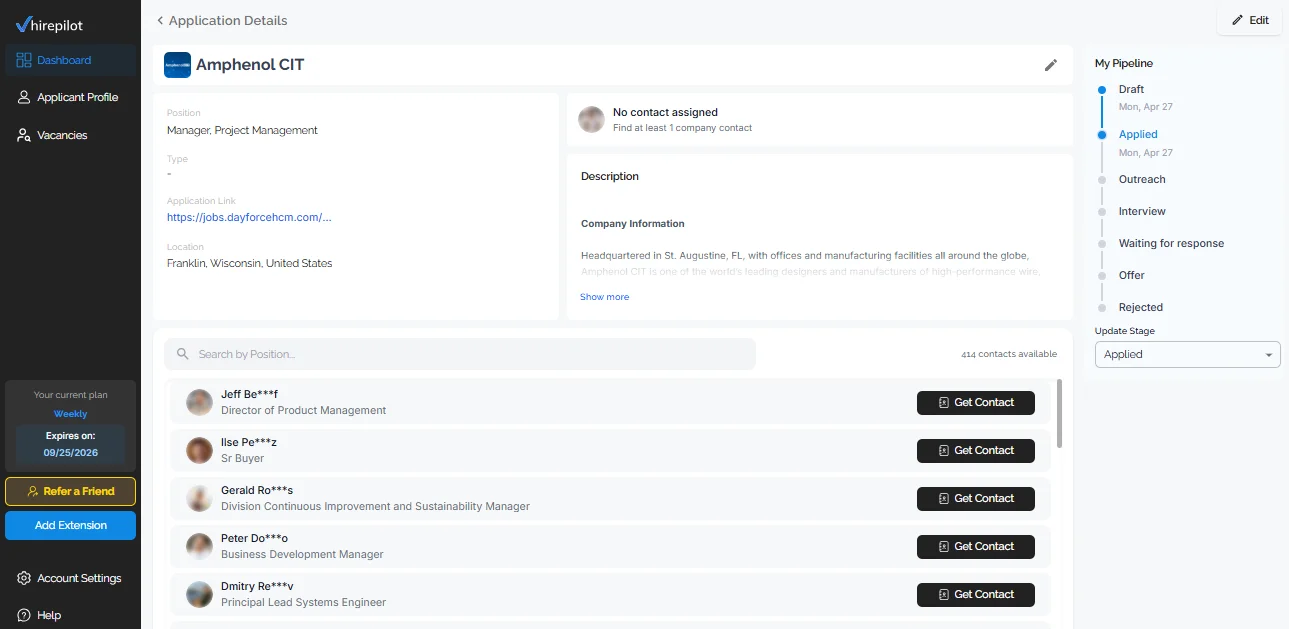Open Vacancies from the sidebar
This screenshot has height=629, width=1289.
(22, 134)
